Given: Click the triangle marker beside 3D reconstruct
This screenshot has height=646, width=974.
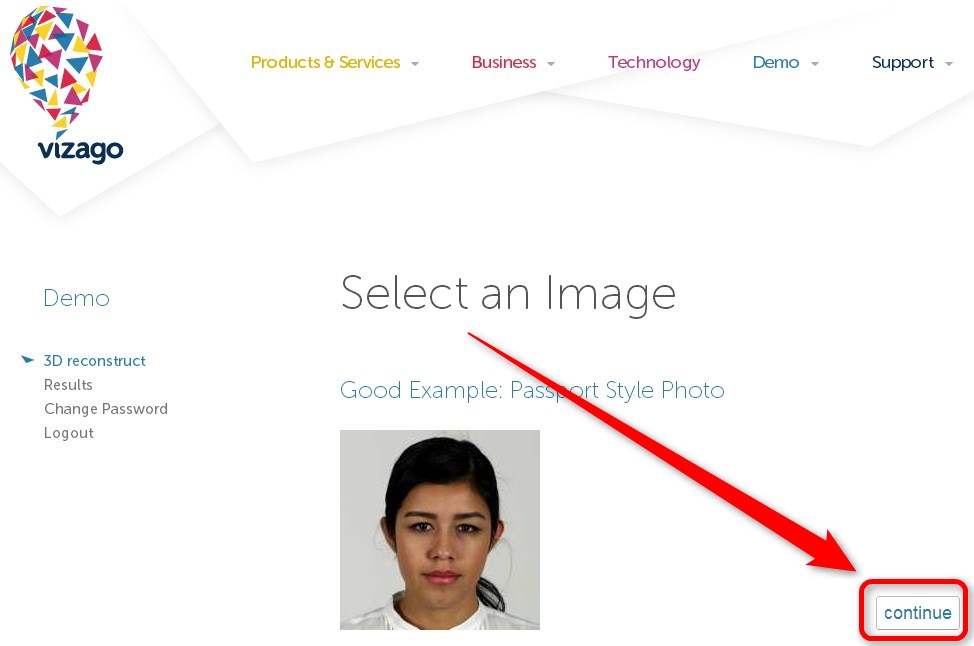Looking at the screenshot, I should coord(27,360).
